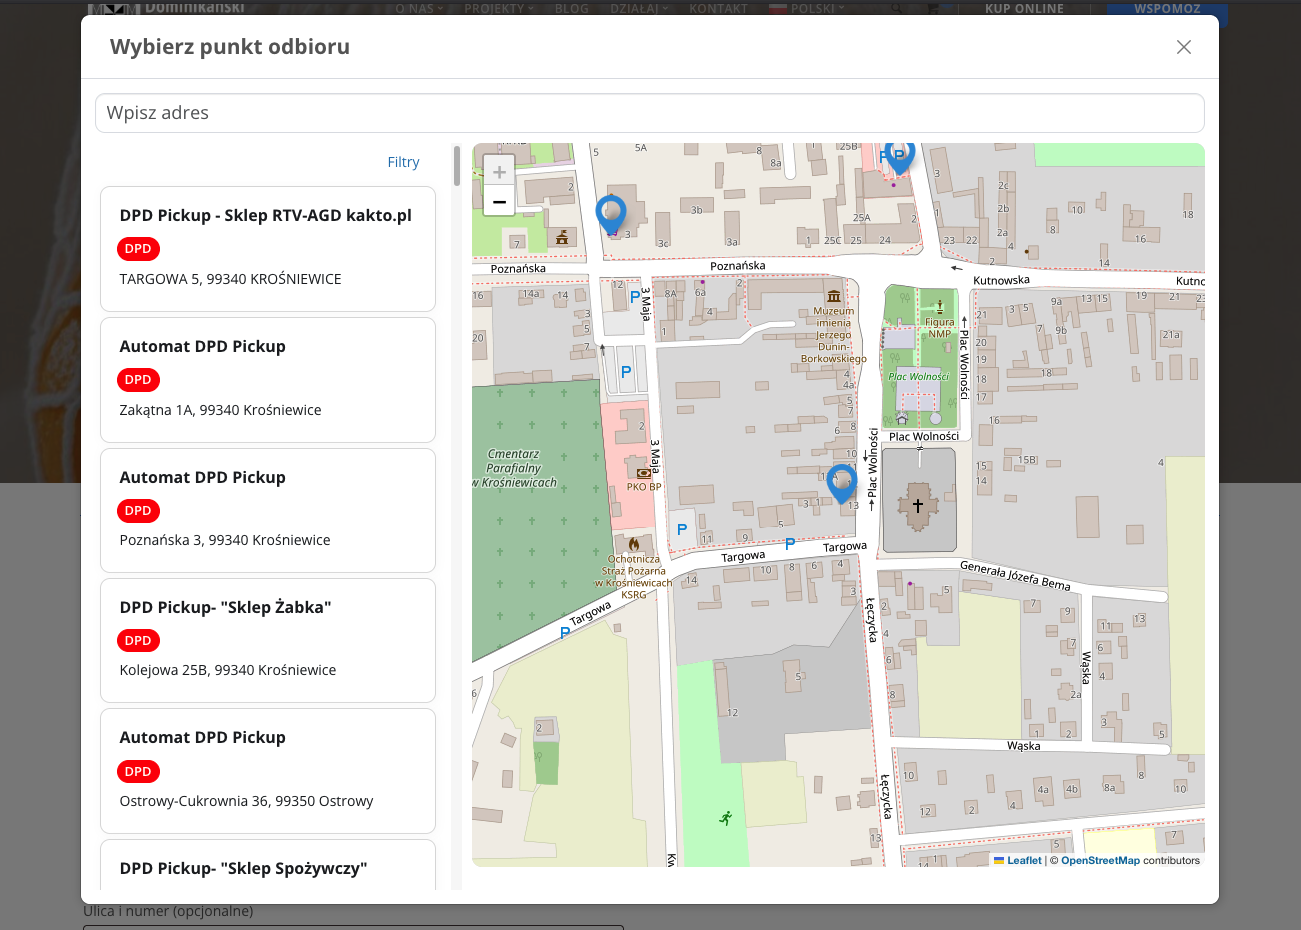Viewport: 1301px width, 930px height.
Task: Zoom out on the map
Action: click(499, 201)
